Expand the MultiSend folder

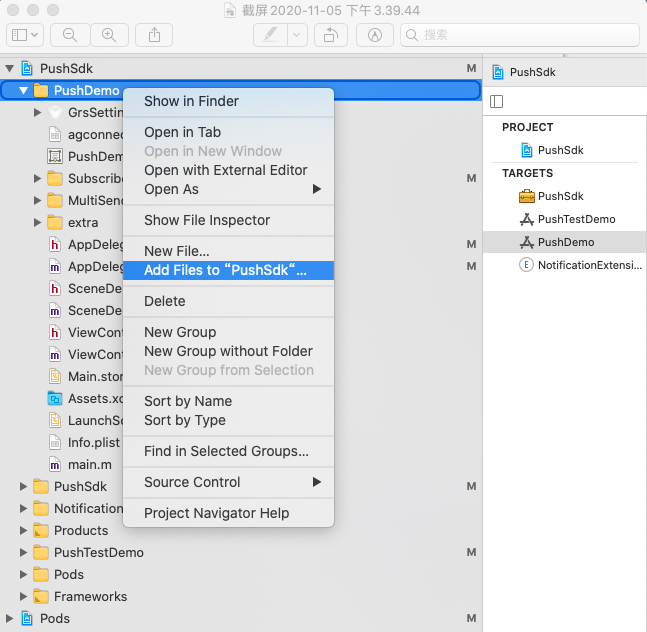click(38, 200)
